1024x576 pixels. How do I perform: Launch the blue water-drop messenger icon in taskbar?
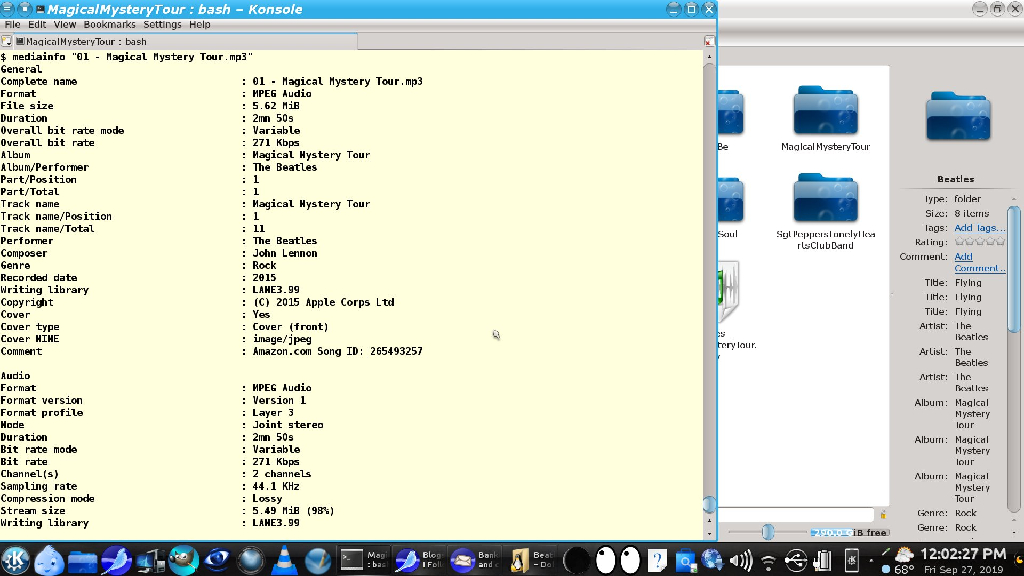tap(49, 560)
